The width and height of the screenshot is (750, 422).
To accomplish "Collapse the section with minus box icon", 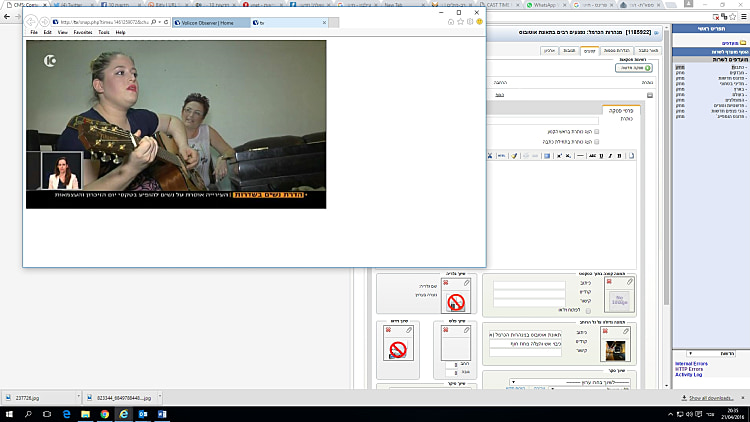I will [x=648, y=95].
